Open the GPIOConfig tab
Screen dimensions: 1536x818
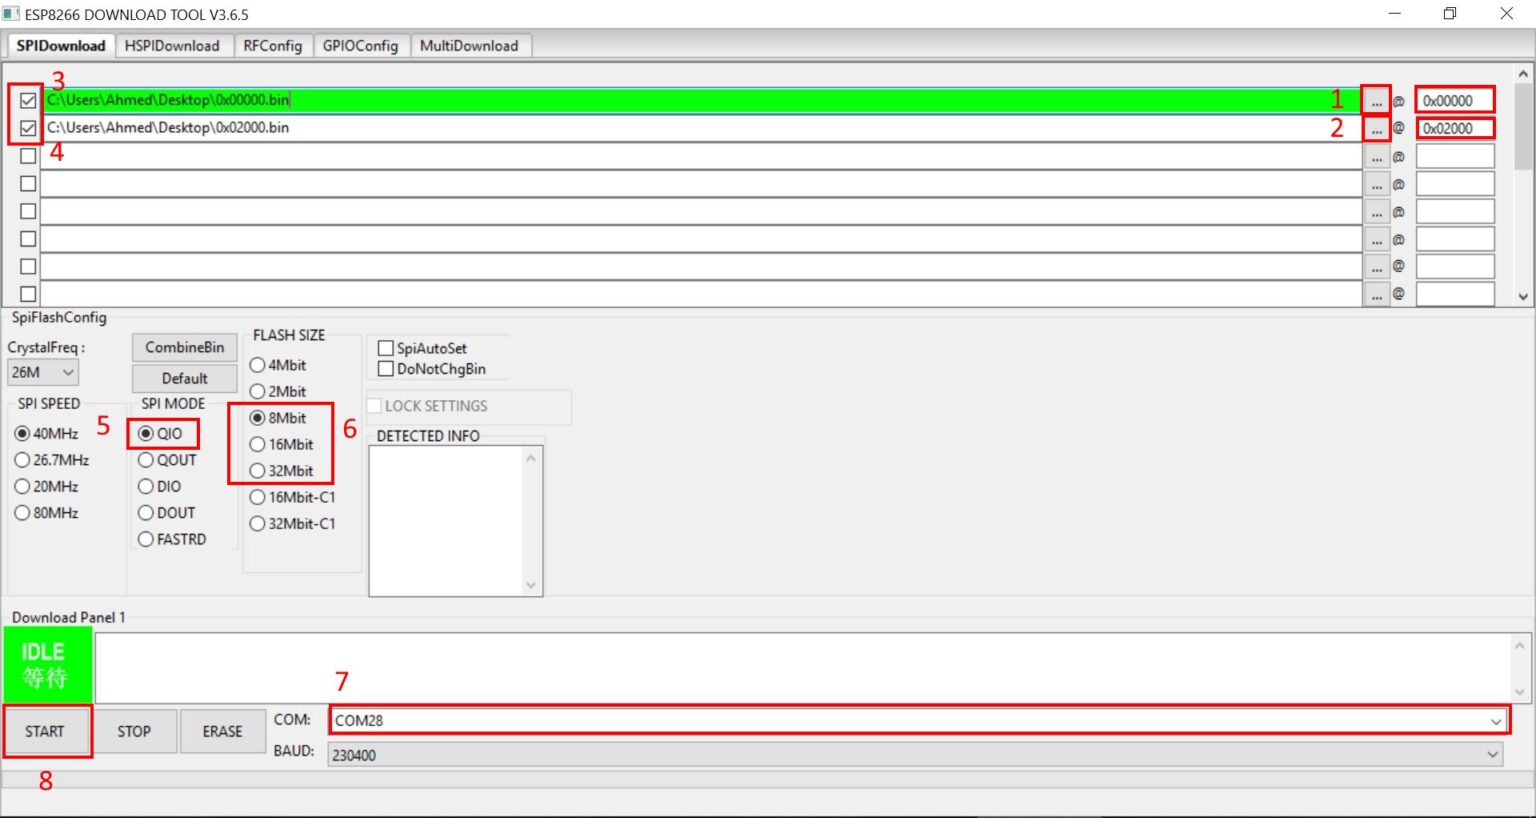360,46
